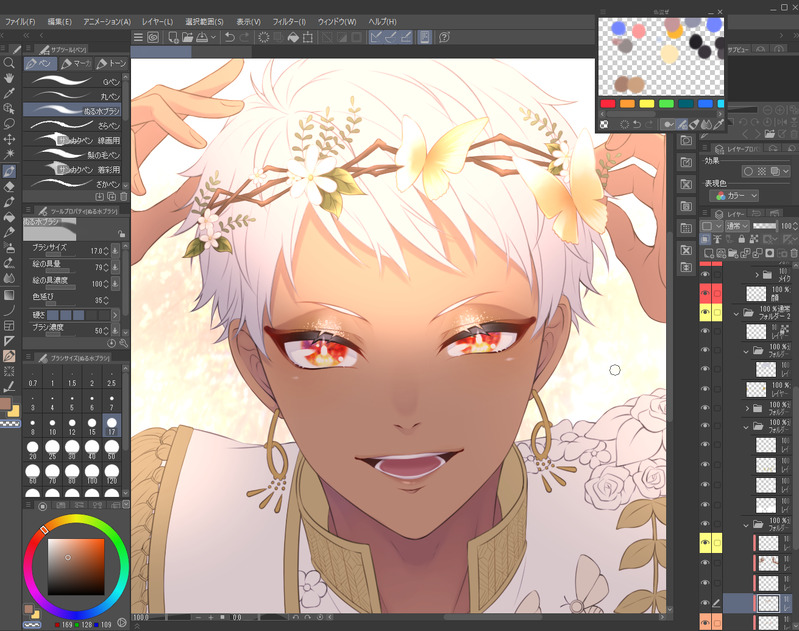Delete sub tool with trash icon
The image size is (799, 631).
(x=124, y=196)
